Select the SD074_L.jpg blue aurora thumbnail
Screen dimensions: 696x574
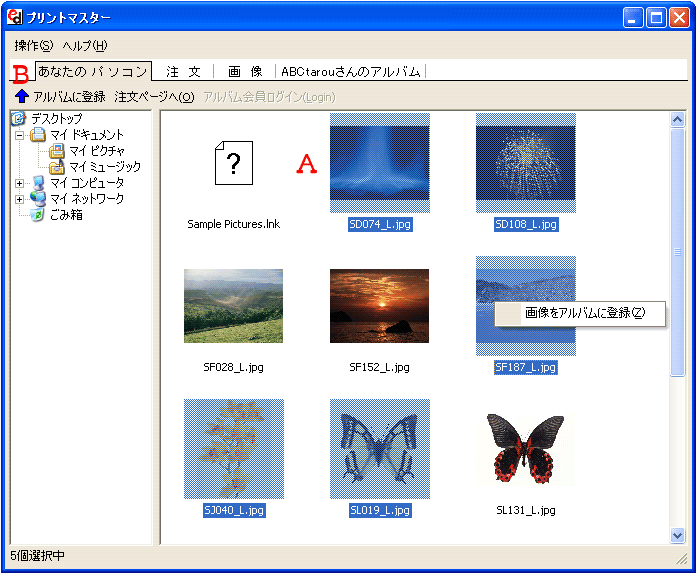point(380,163)
